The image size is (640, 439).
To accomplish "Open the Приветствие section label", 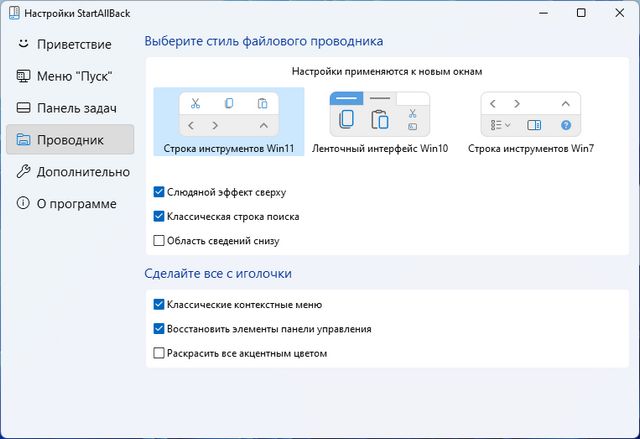I will (74, 44).
